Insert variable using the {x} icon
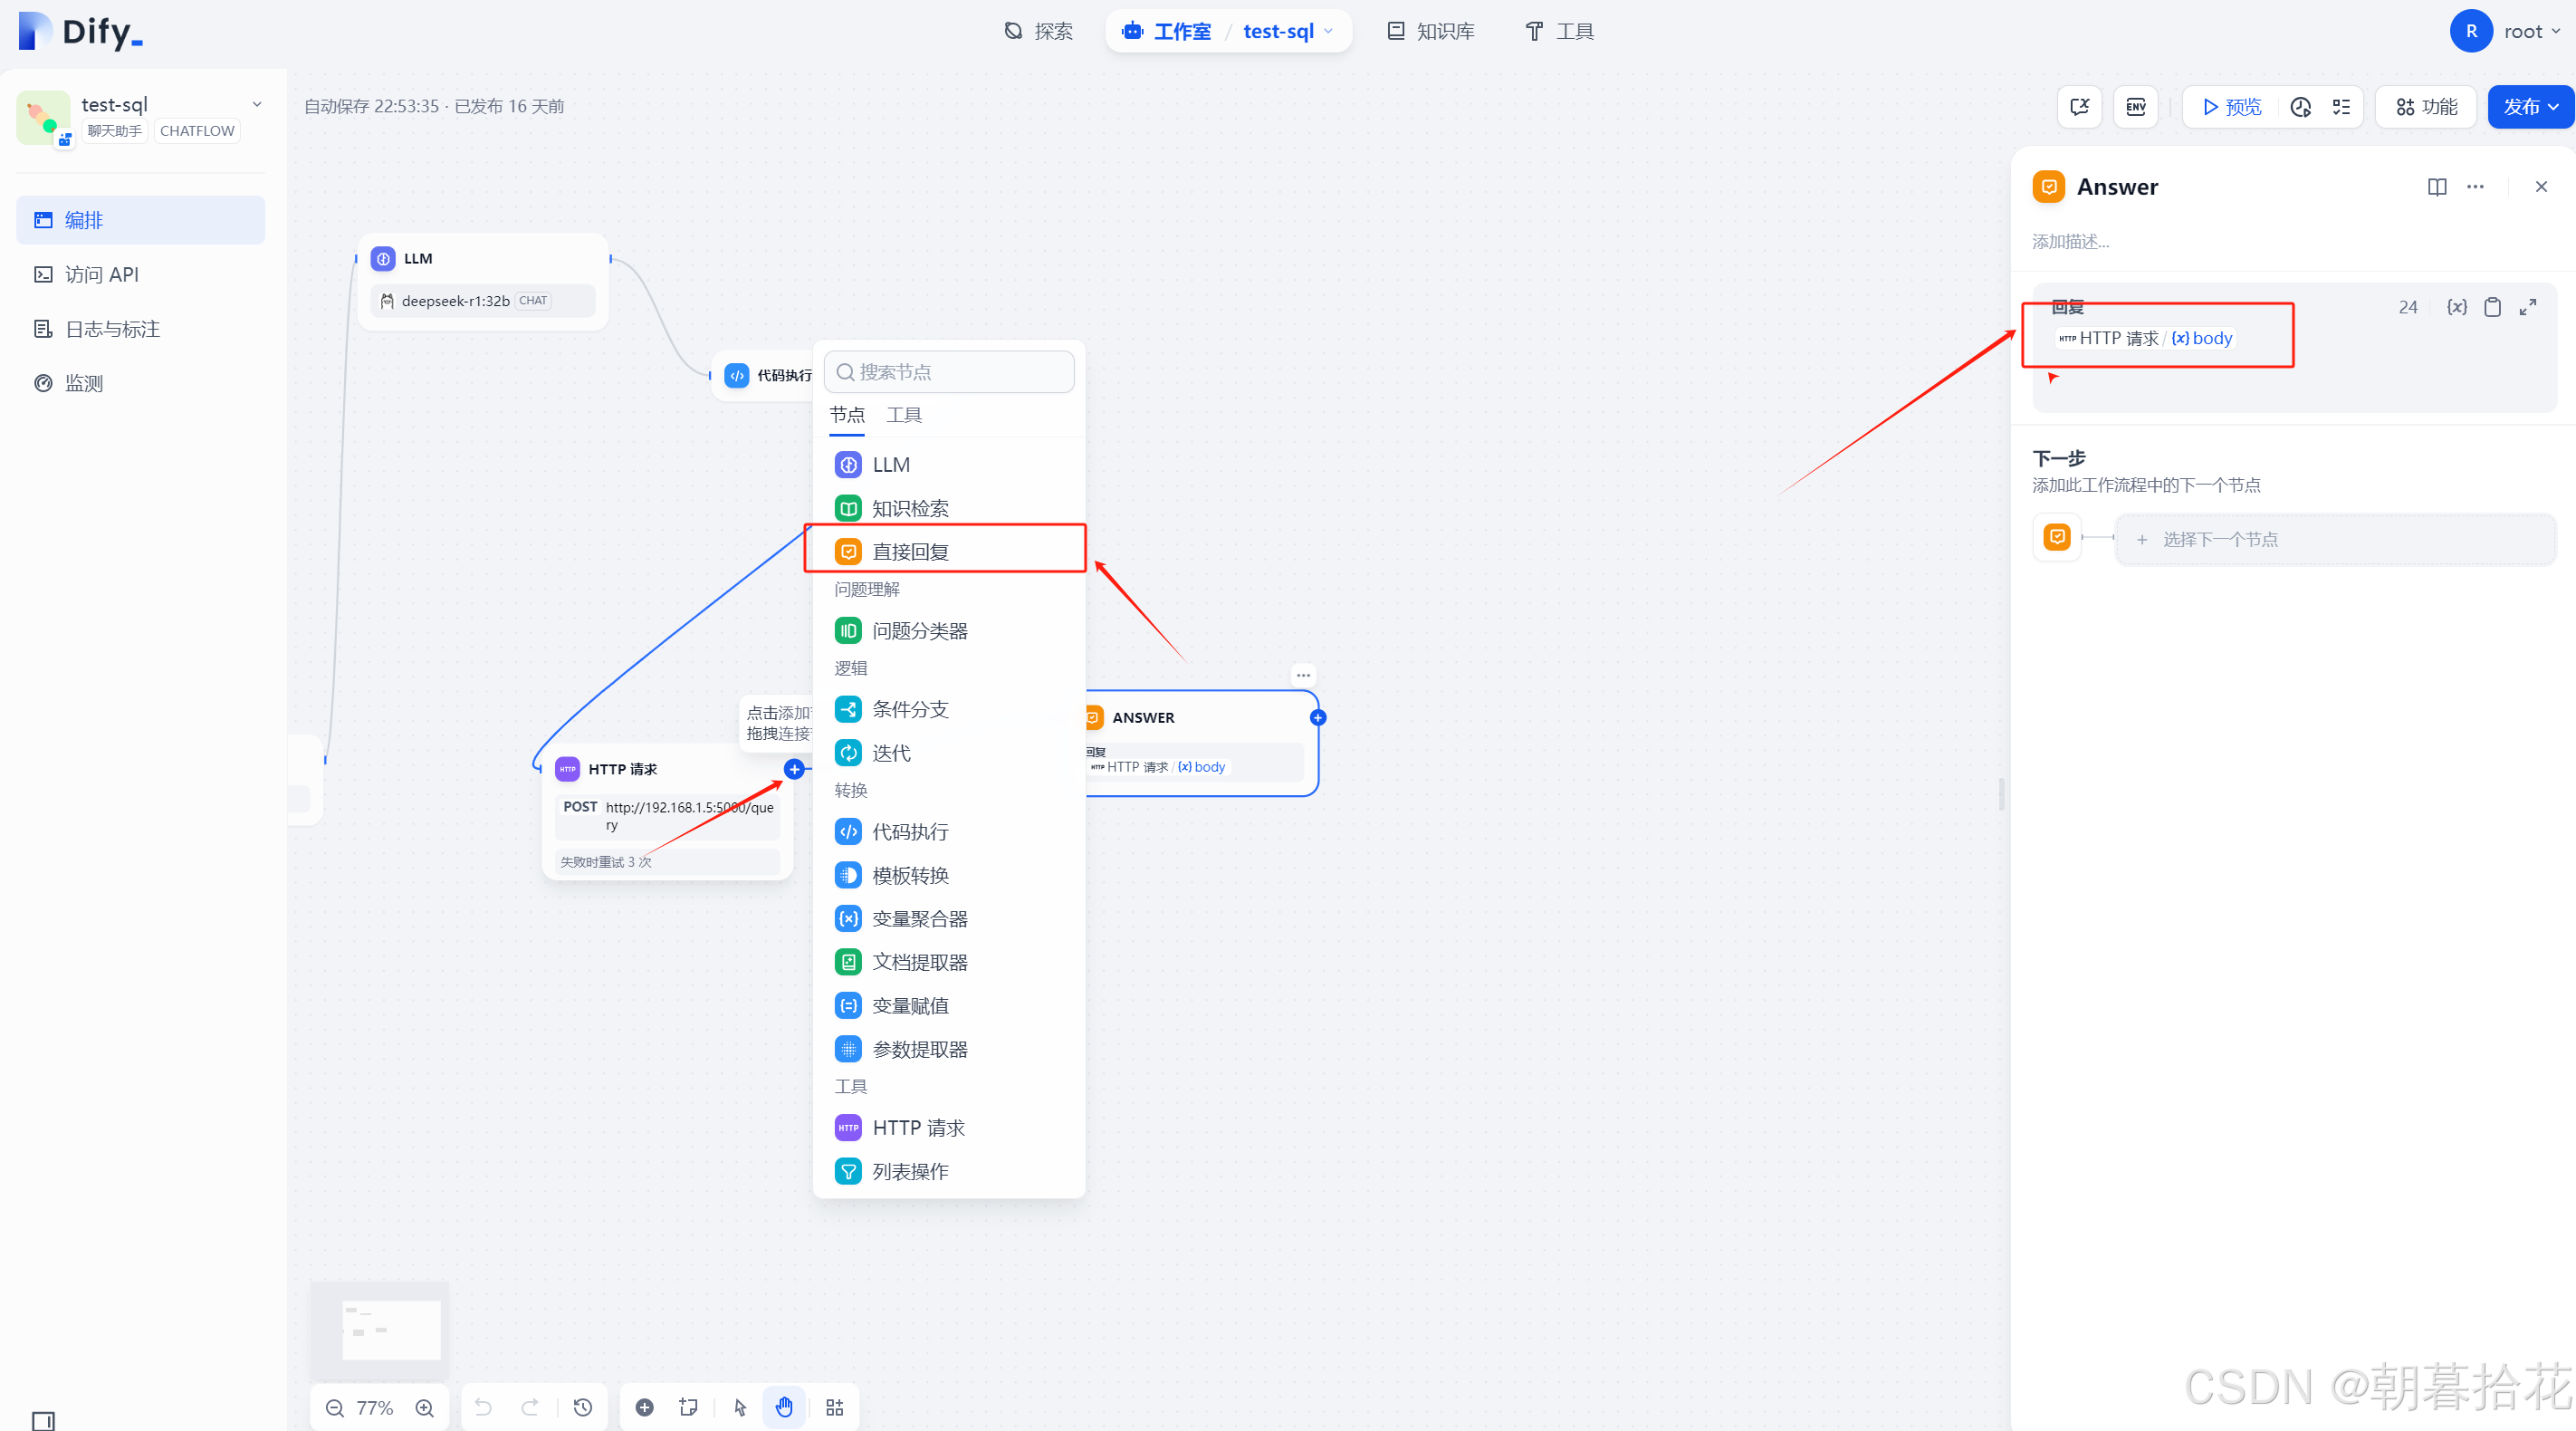Viewport: 2576px width, 1431px height. pyautogui.click(x=2456, y=307)
